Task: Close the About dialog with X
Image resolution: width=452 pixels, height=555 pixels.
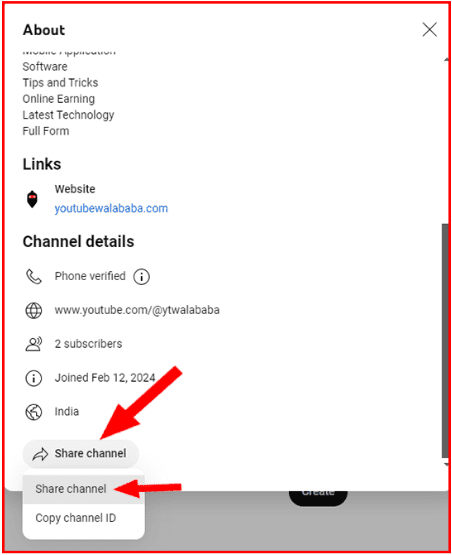Action: click(x=429, y=30)
